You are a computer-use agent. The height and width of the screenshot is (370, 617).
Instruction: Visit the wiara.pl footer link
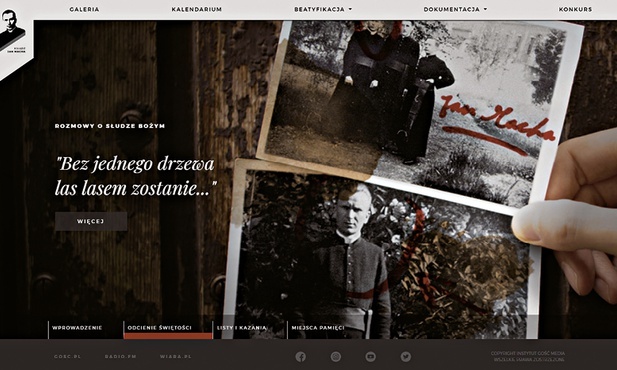click(175, 356)
